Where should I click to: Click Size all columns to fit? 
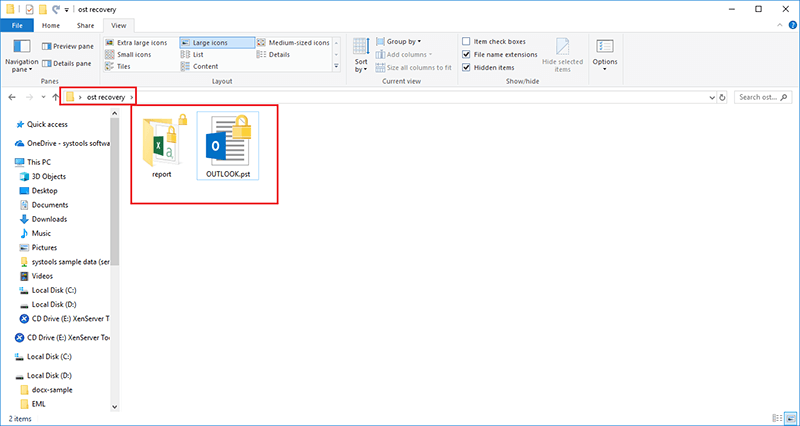tap(413, 67)
